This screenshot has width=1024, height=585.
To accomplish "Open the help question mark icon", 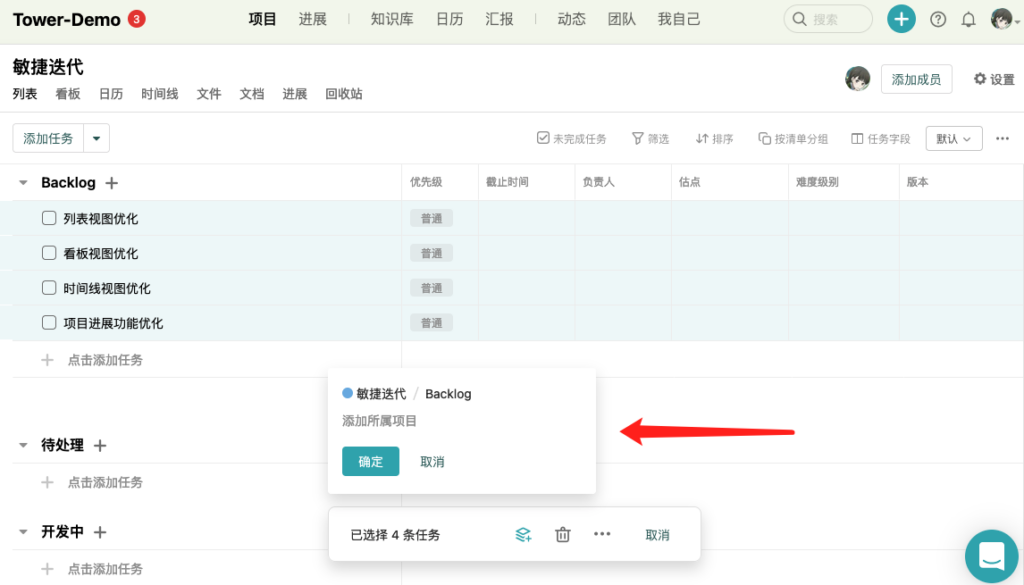I will click(x=938, y=19).
